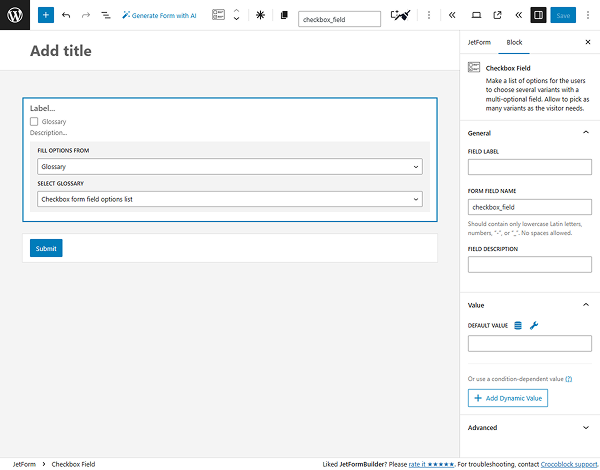600x470 pixels.
Task: Click the view in new tab icon
Action: pos(497,15)
